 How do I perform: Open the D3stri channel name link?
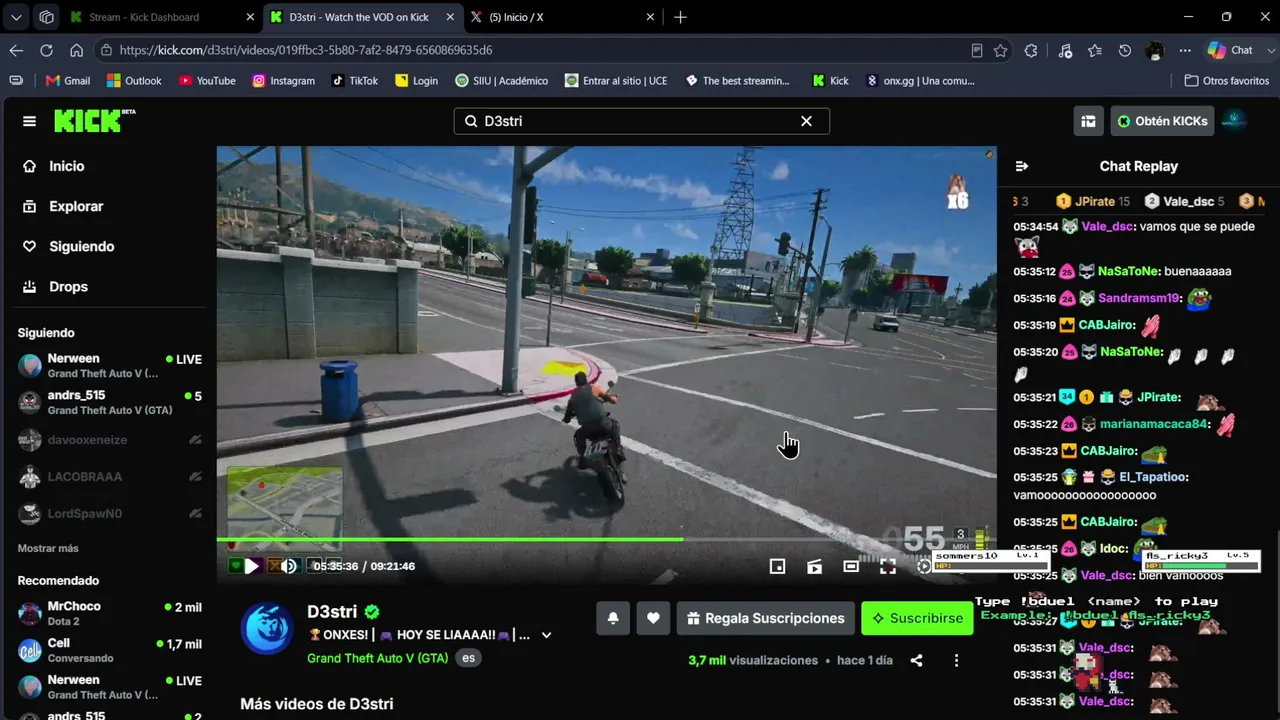pyautogui.click(x=332, y=612)
